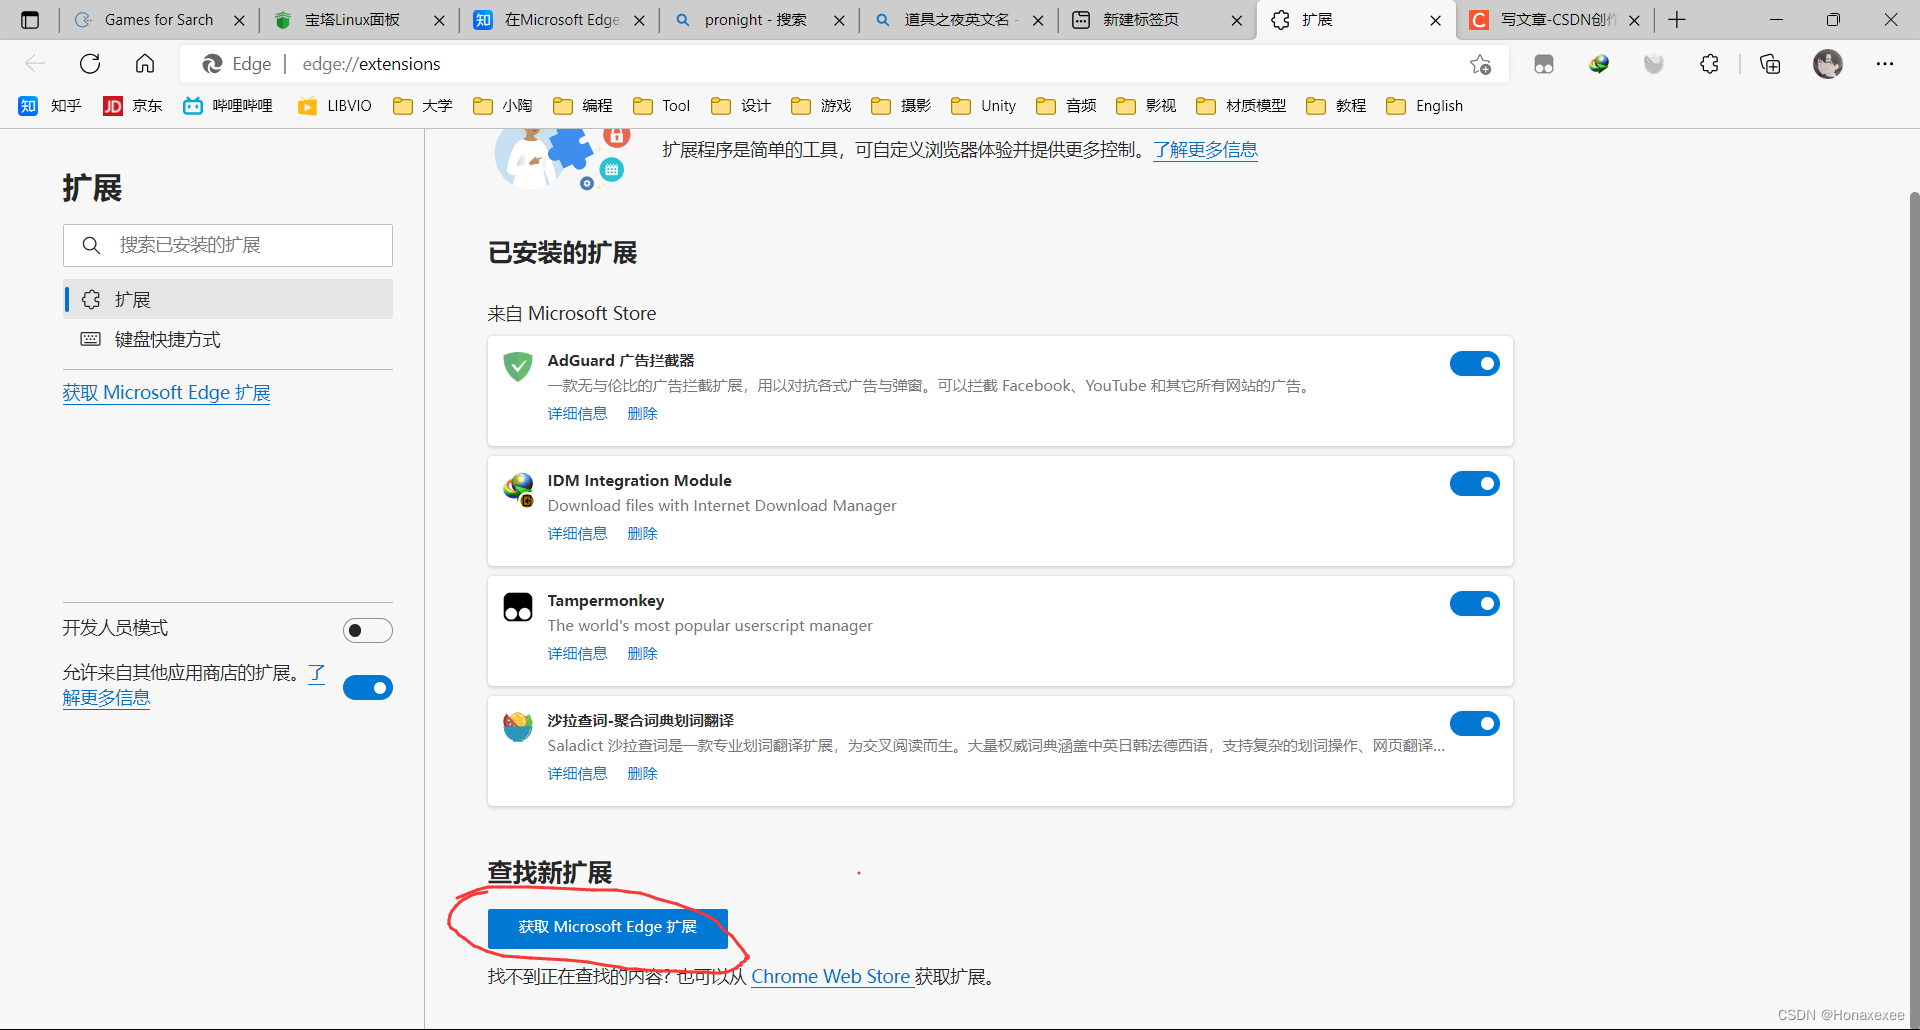This screenshot has height=1030, width=1920.
Task: Select 键盘快捷方式 in the sidebar
Action: (x=228, y=339)
